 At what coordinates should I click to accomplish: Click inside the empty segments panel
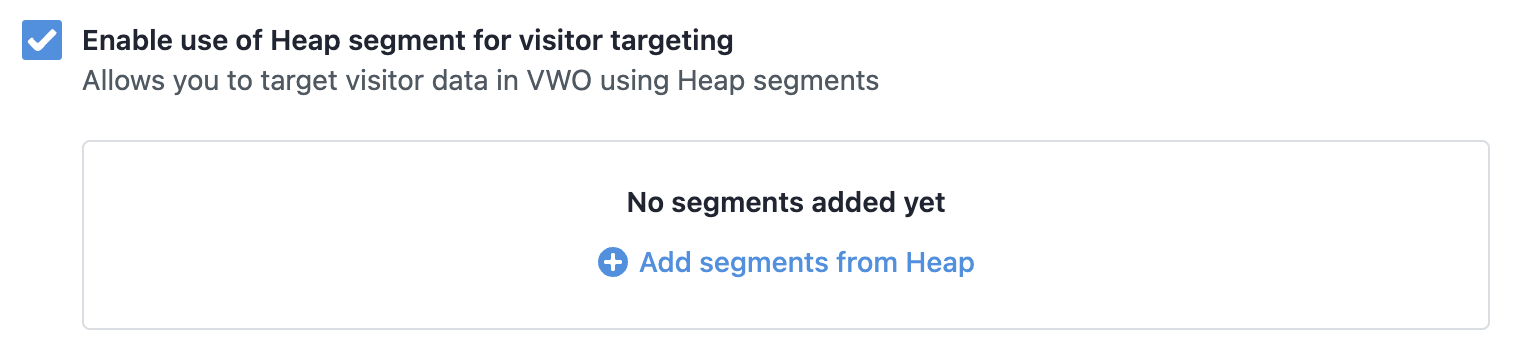tap(786, 235)
